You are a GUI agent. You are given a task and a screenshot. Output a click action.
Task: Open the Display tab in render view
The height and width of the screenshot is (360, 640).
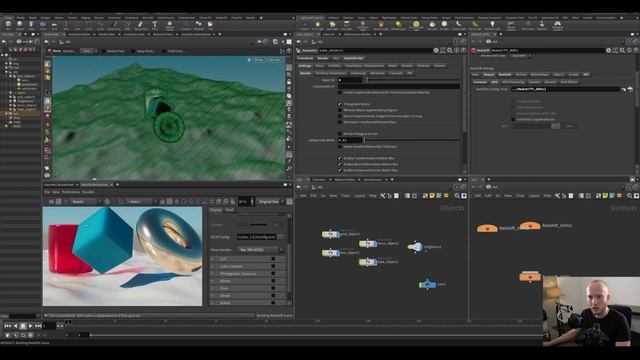pos(216,210)
